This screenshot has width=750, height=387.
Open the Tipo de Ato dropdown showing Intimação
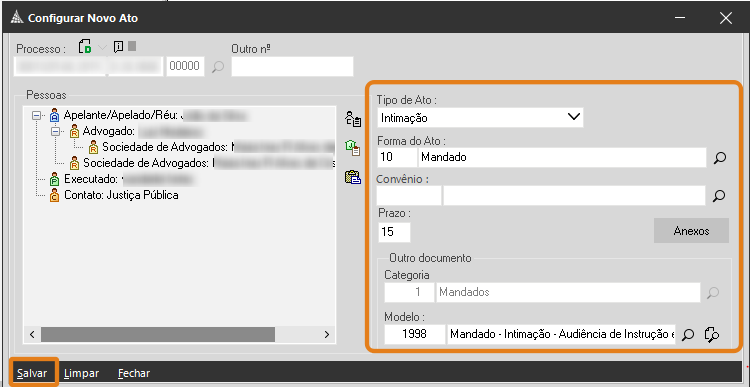480,117
